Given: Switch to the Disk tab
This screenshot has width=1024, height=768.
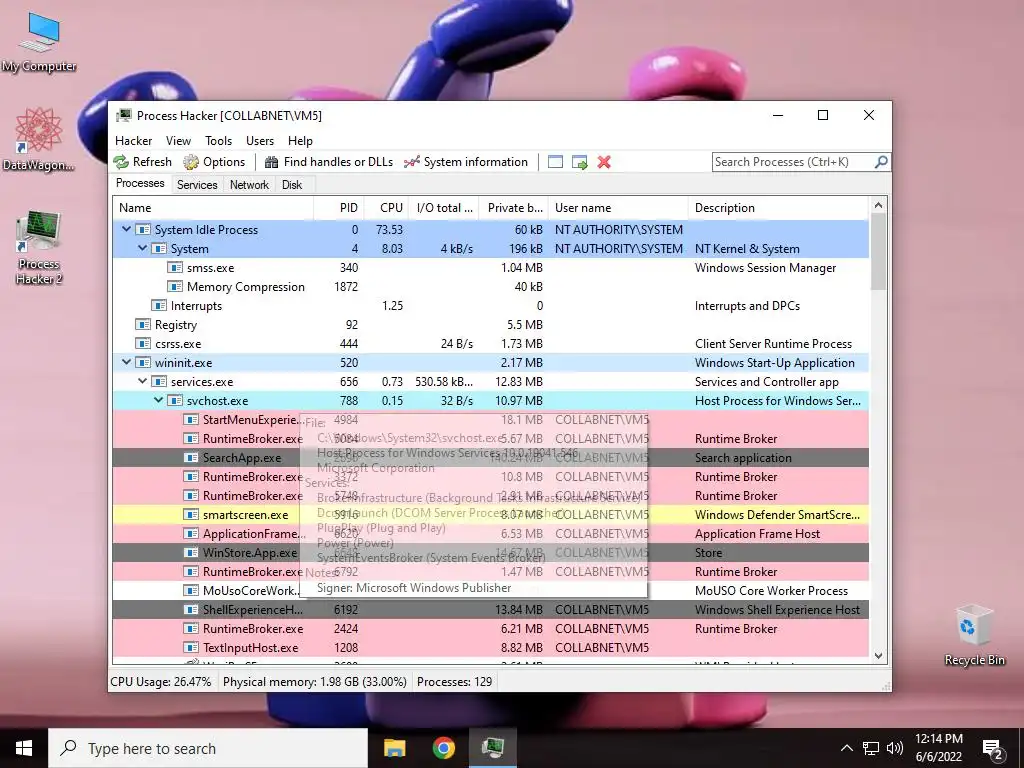Looking at the screenshot, I should [x=292, y=185].
